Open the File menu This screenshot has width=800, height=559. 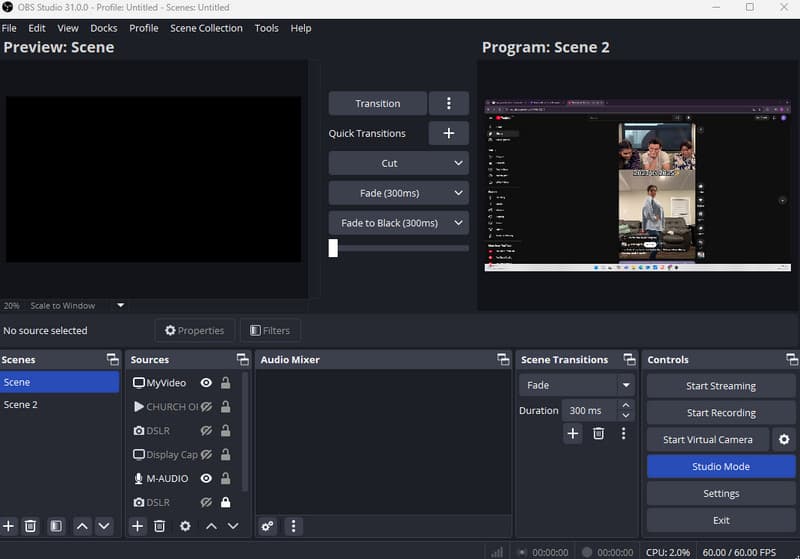coord(9,28)
